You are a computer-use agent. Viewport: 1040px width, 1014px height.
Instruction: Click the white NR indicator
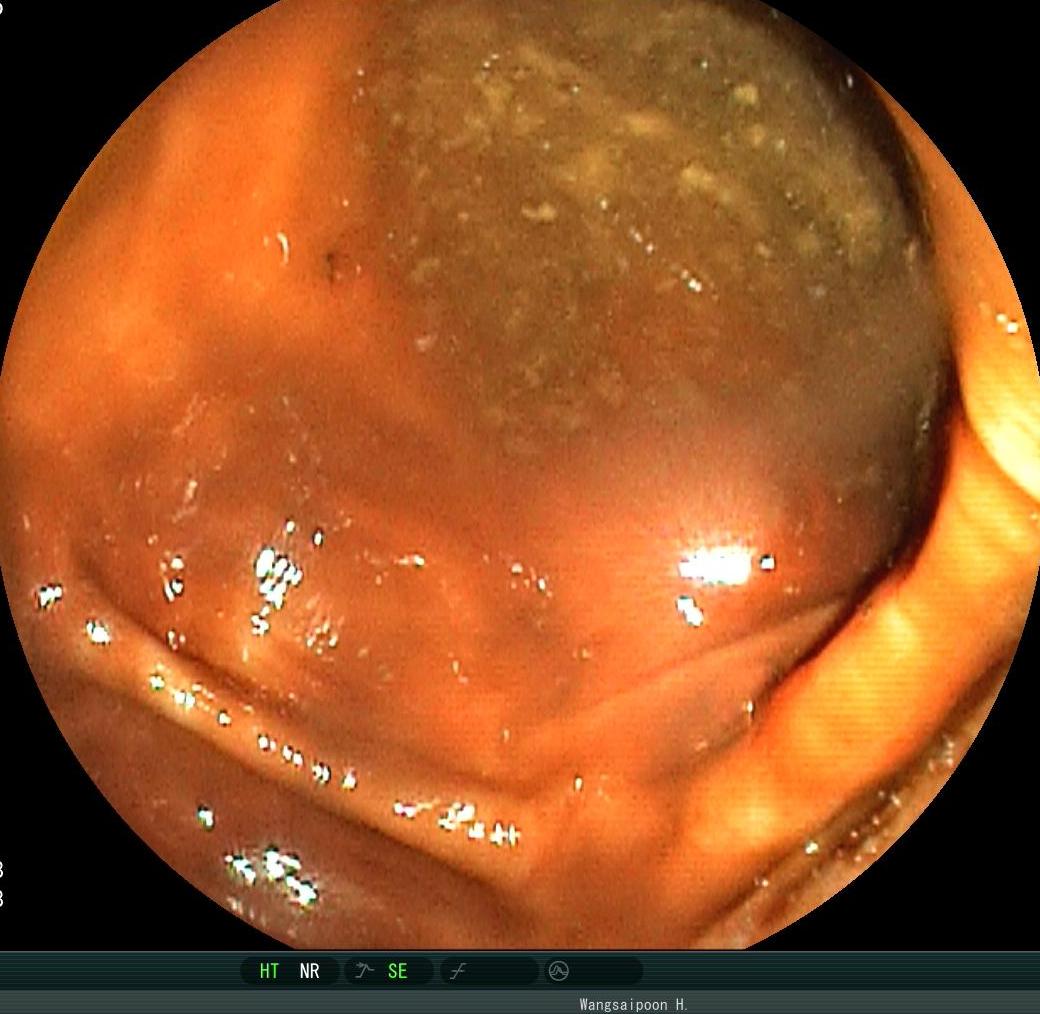[310, 971]
